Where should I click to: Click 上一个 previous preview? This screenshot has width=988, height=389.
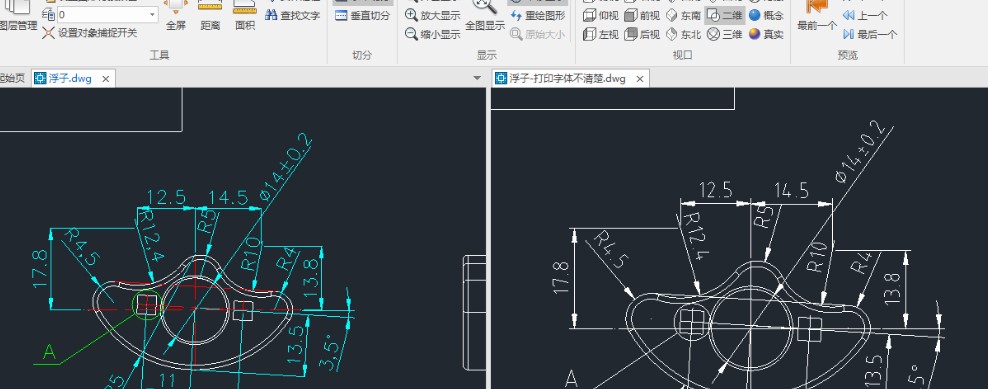(864, 16)
